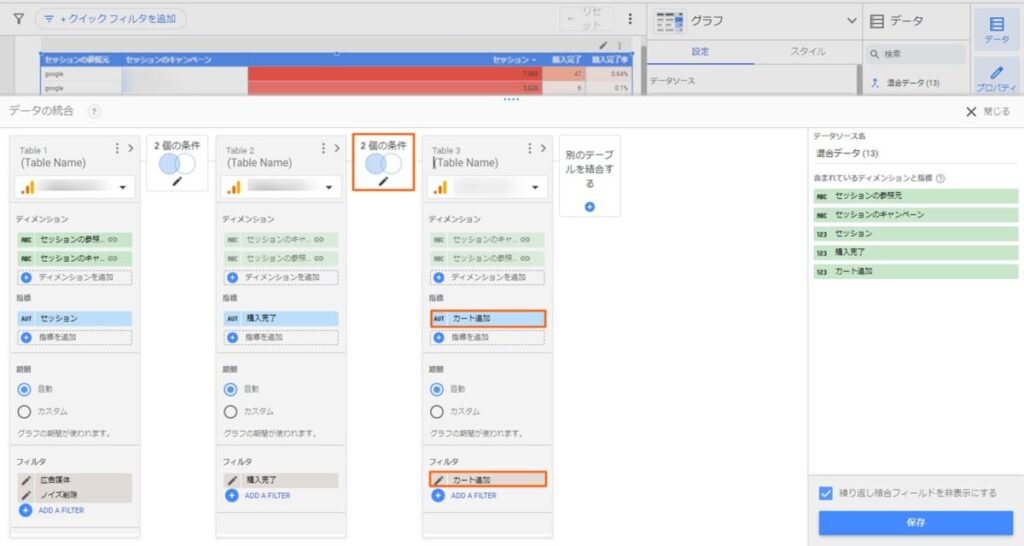
Task: Edit the first join condition pencil icon
Action: [177, 181]
